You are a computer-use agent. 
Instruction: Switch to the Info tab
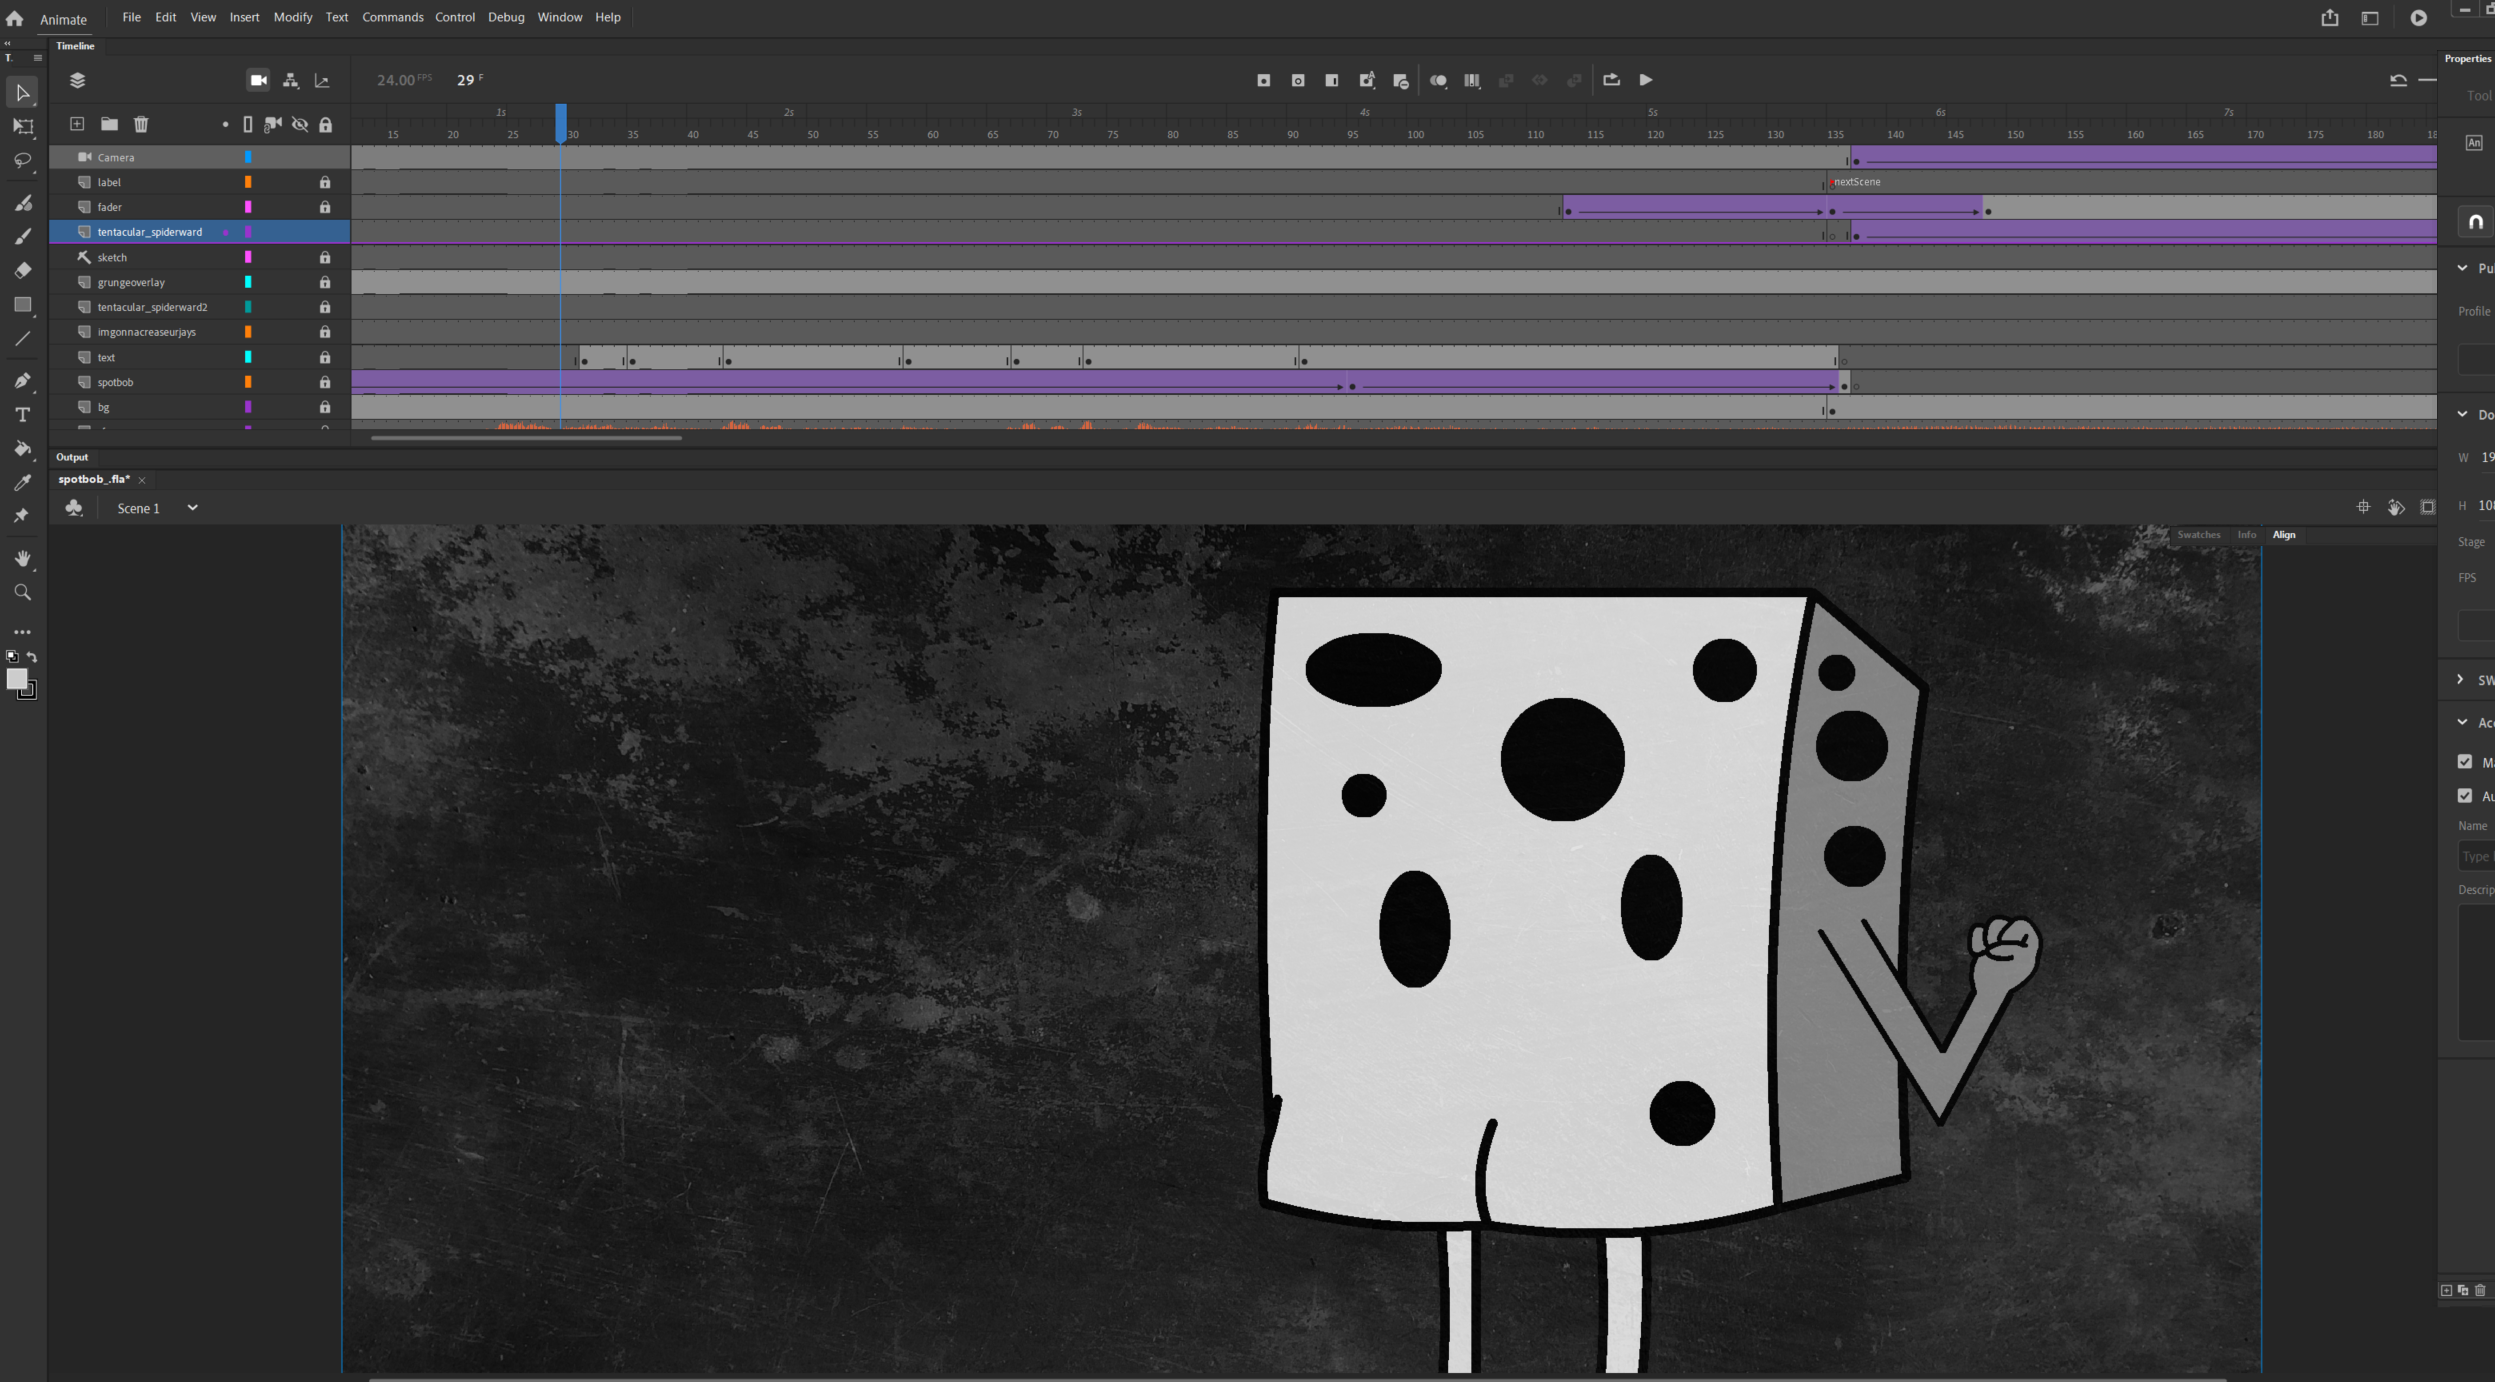click(x=2247, y=535)
